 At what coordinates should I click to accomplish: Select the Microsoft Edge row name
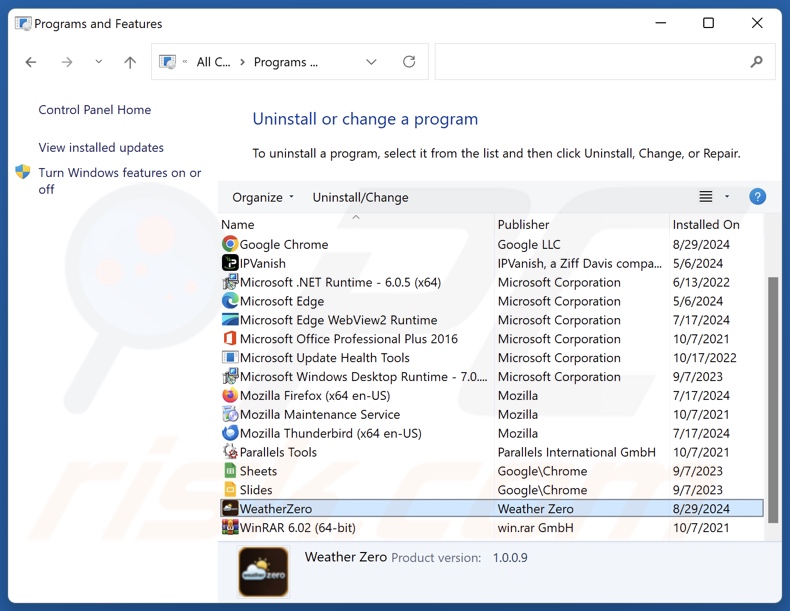click(x=282, y=301)
